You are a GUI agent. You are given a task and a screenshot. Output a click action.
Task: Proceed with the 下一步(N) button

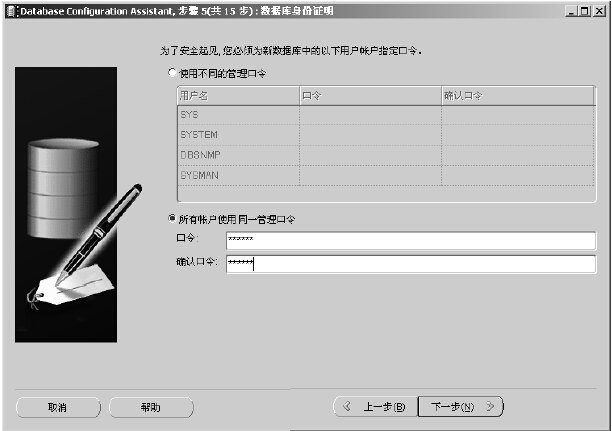click(461, 407)
